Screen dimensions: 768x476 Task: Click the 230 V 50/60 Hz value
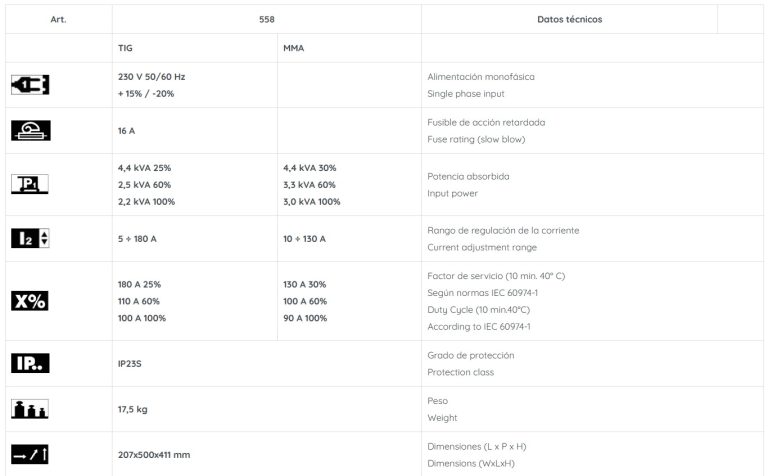tap(152, 76)
